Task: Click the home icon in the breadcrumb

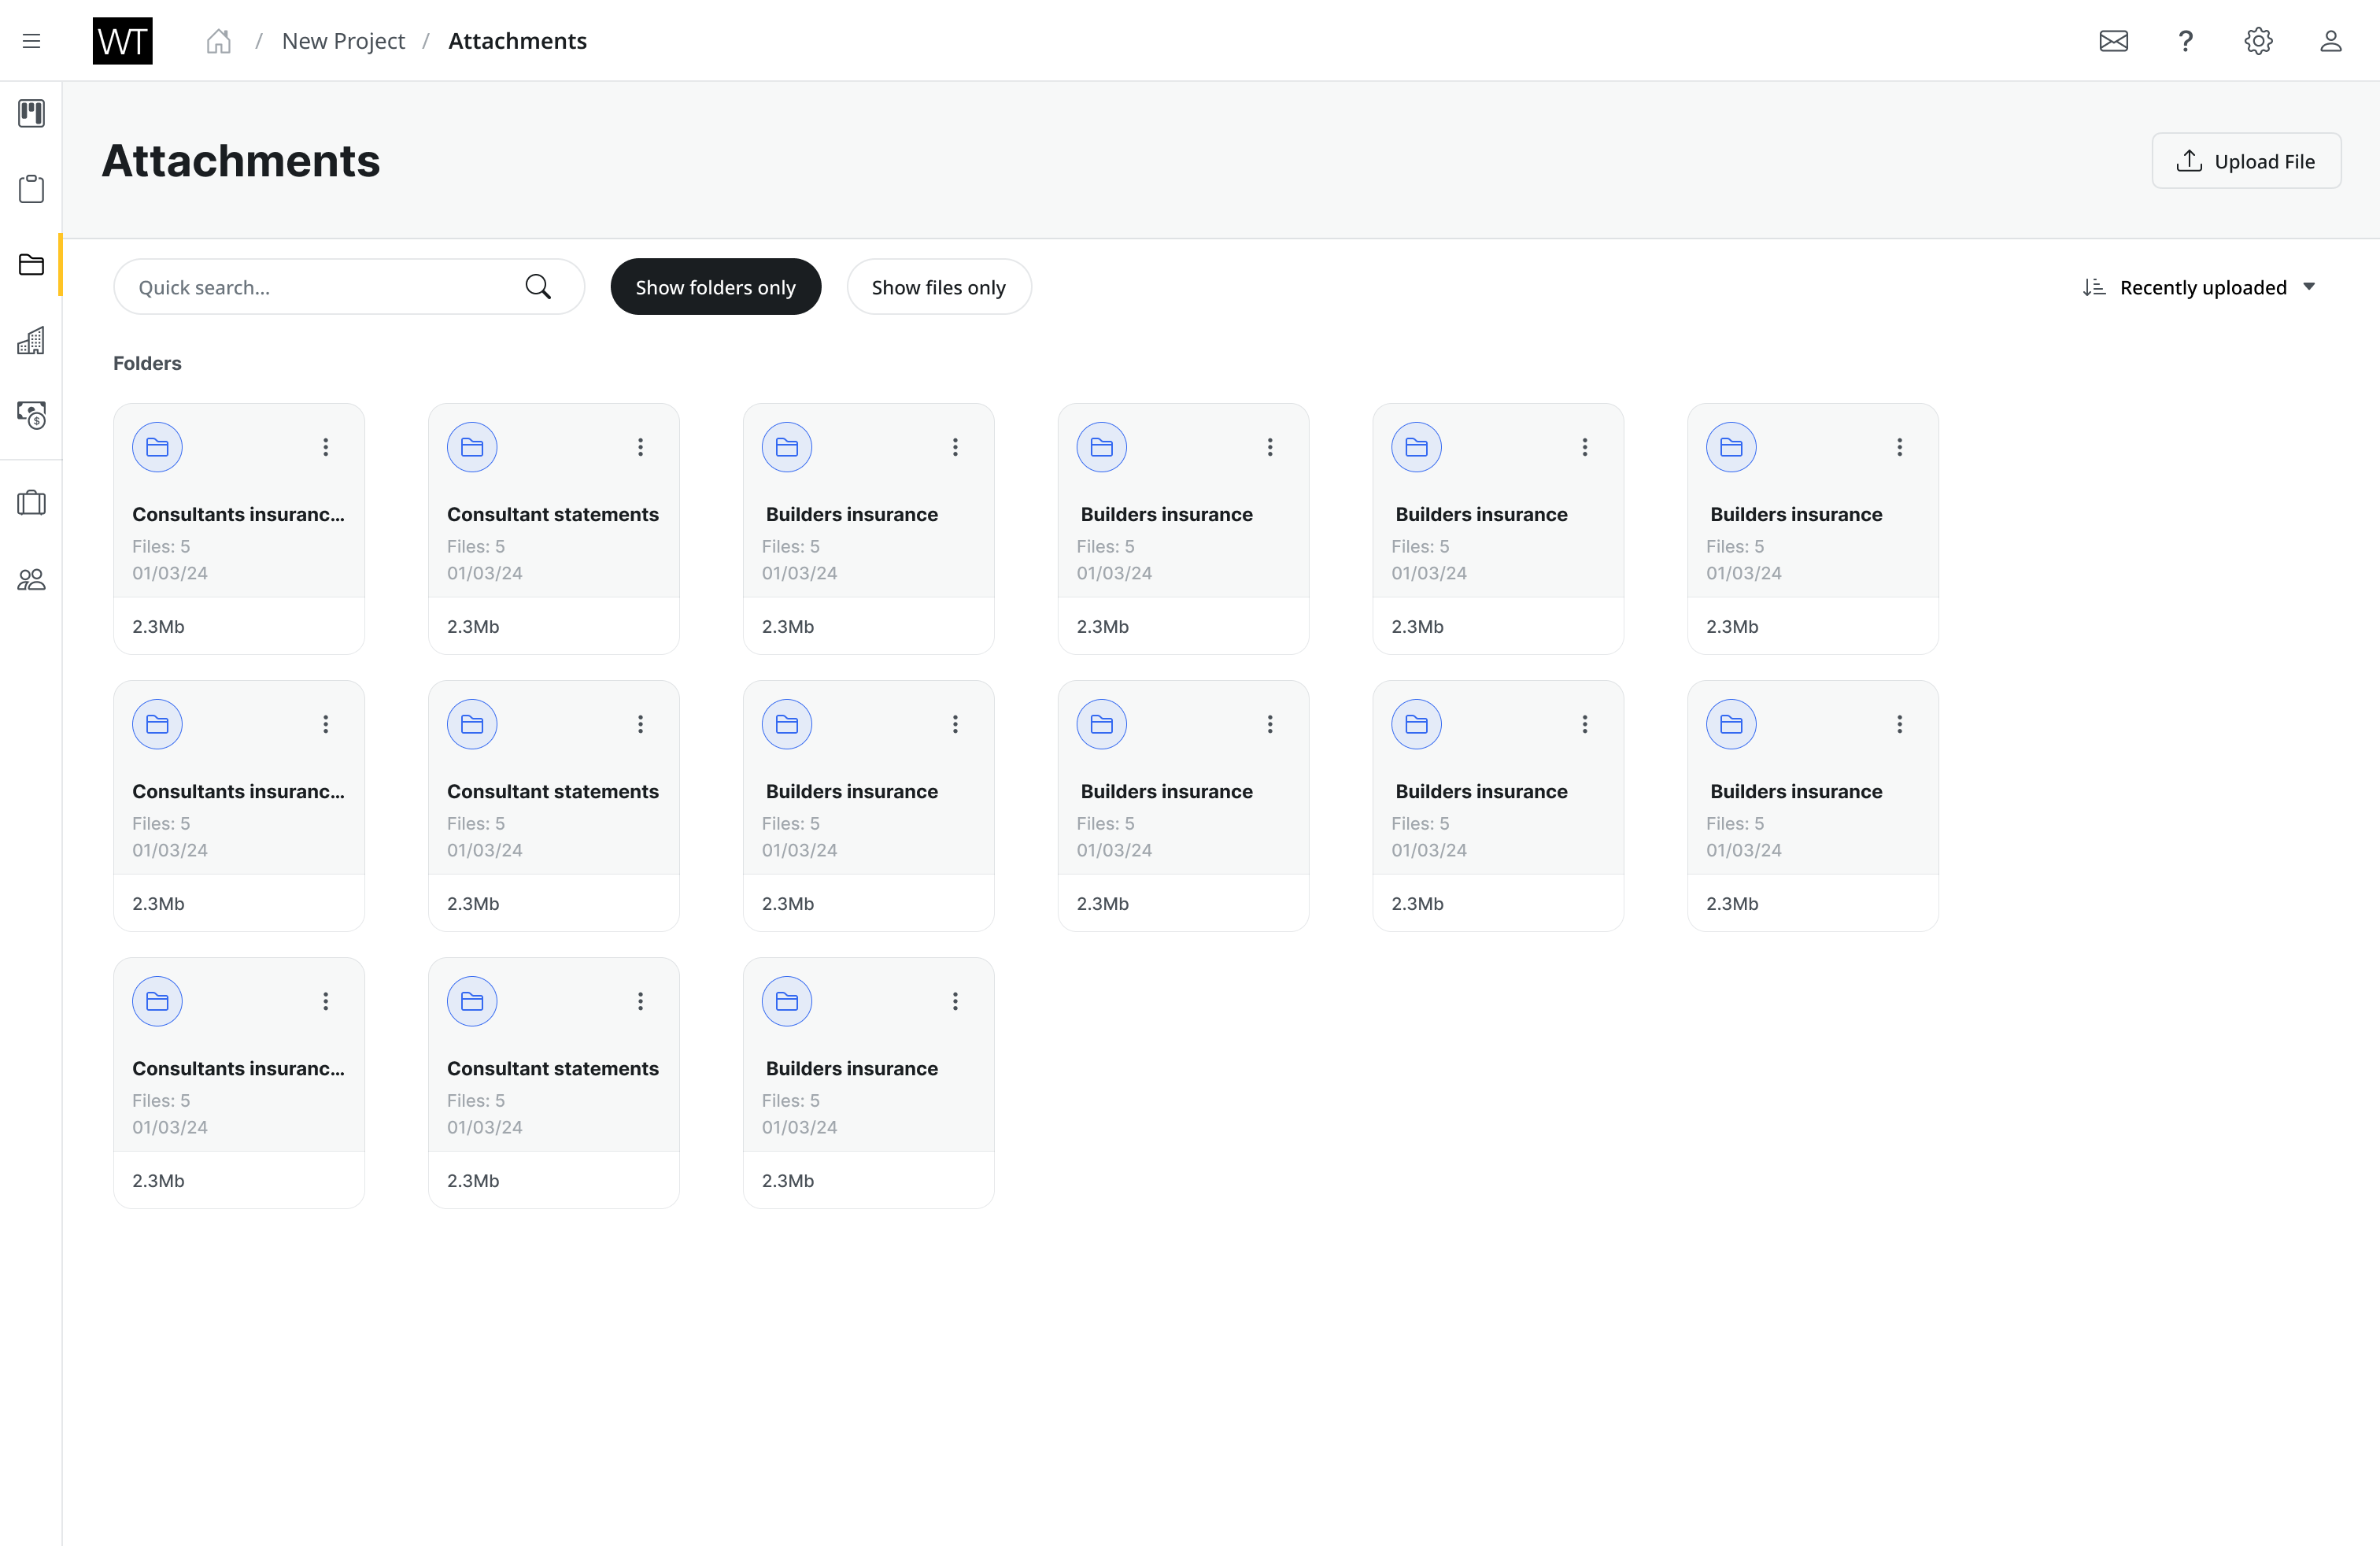Action: (x=219, y=41)
